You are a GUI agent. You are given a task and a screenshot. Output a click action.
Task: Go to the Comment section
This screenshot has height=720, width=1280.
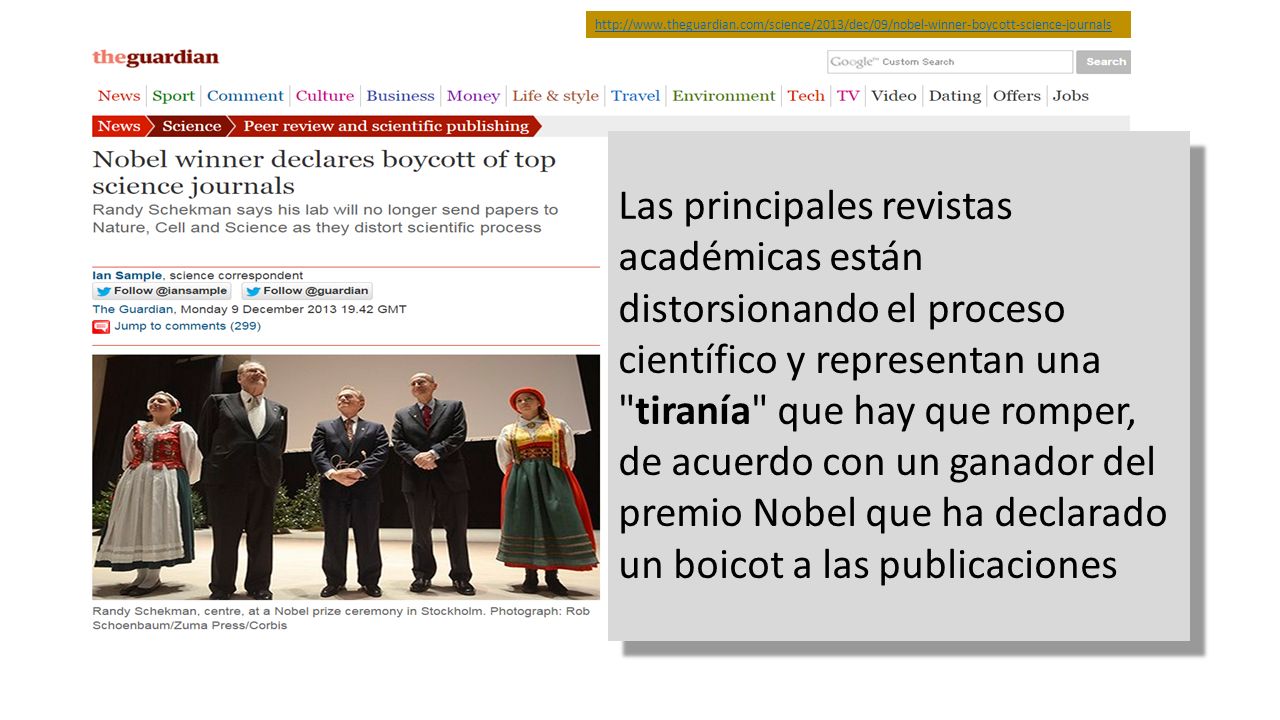[245, 96]
